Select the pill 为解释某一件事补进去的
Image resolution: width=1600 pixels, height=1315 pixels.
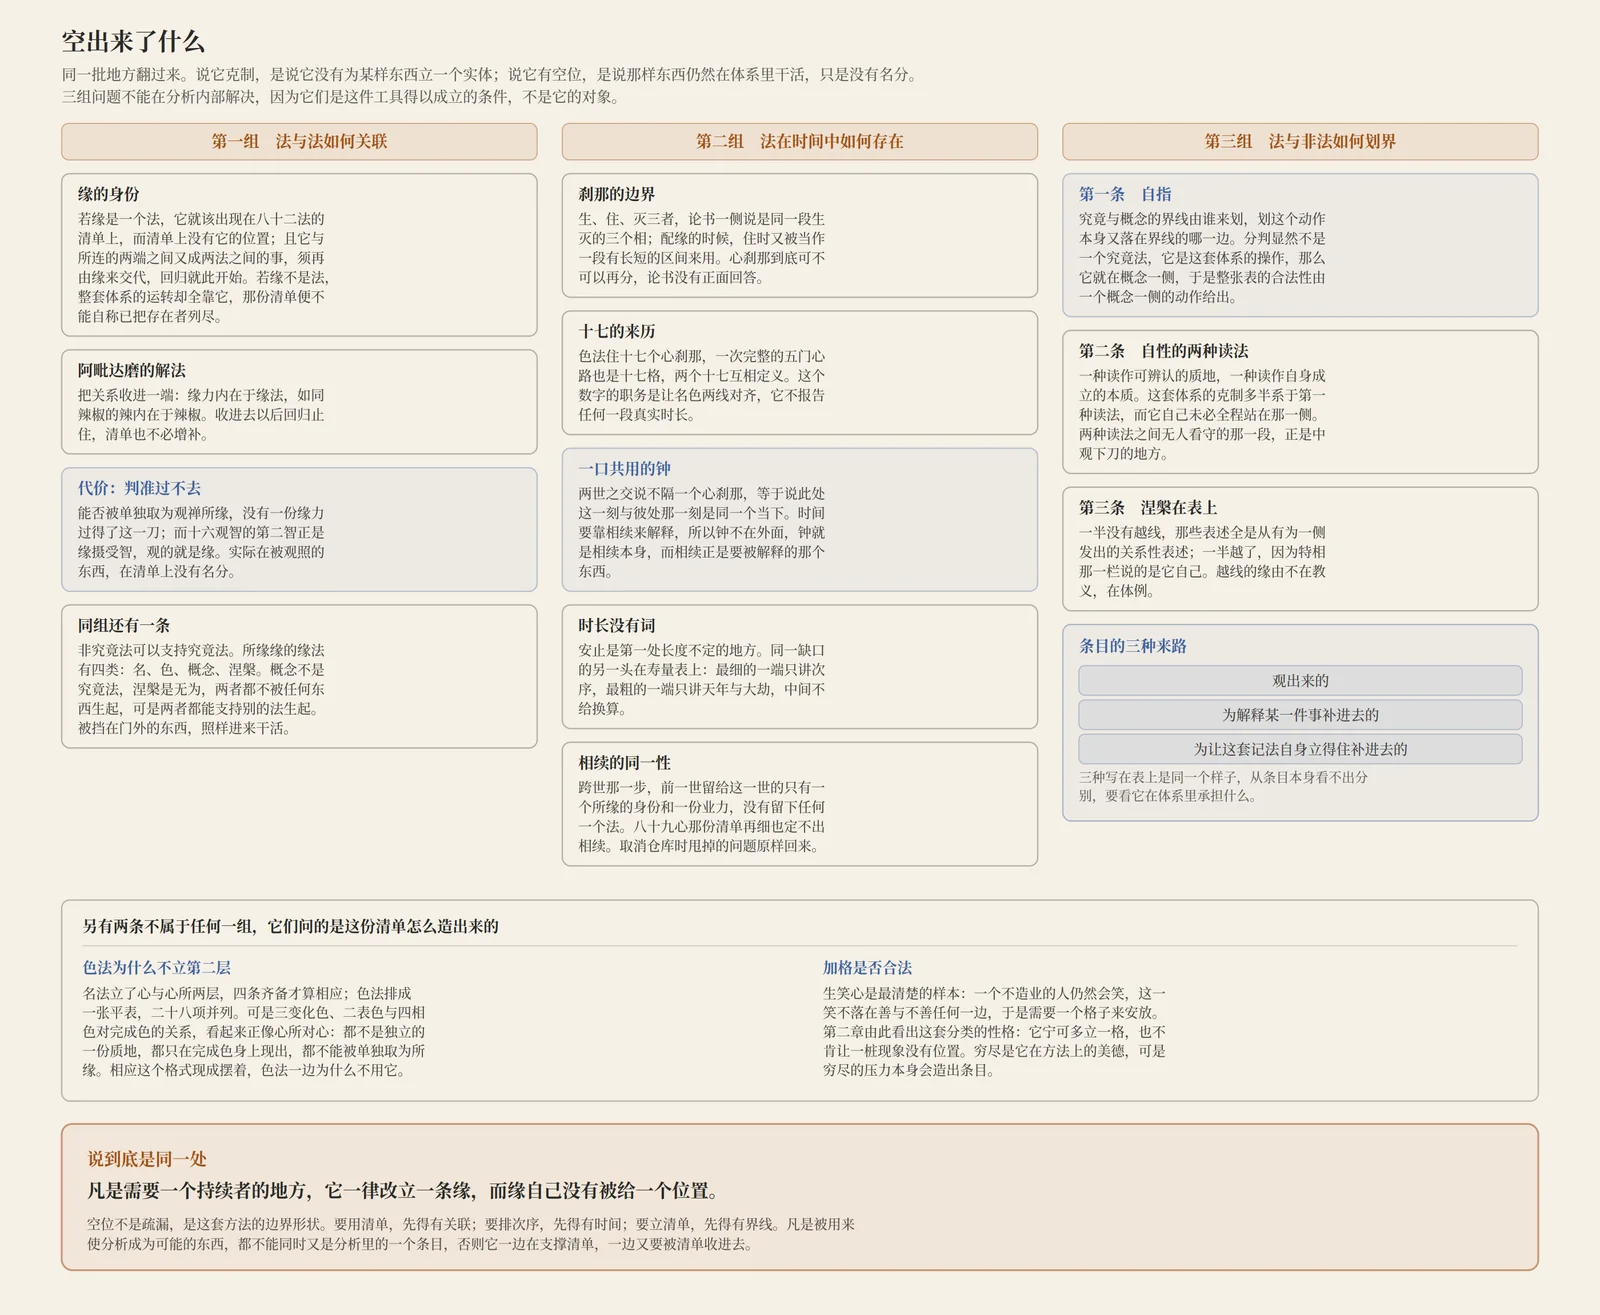(x=1300, y=715)
